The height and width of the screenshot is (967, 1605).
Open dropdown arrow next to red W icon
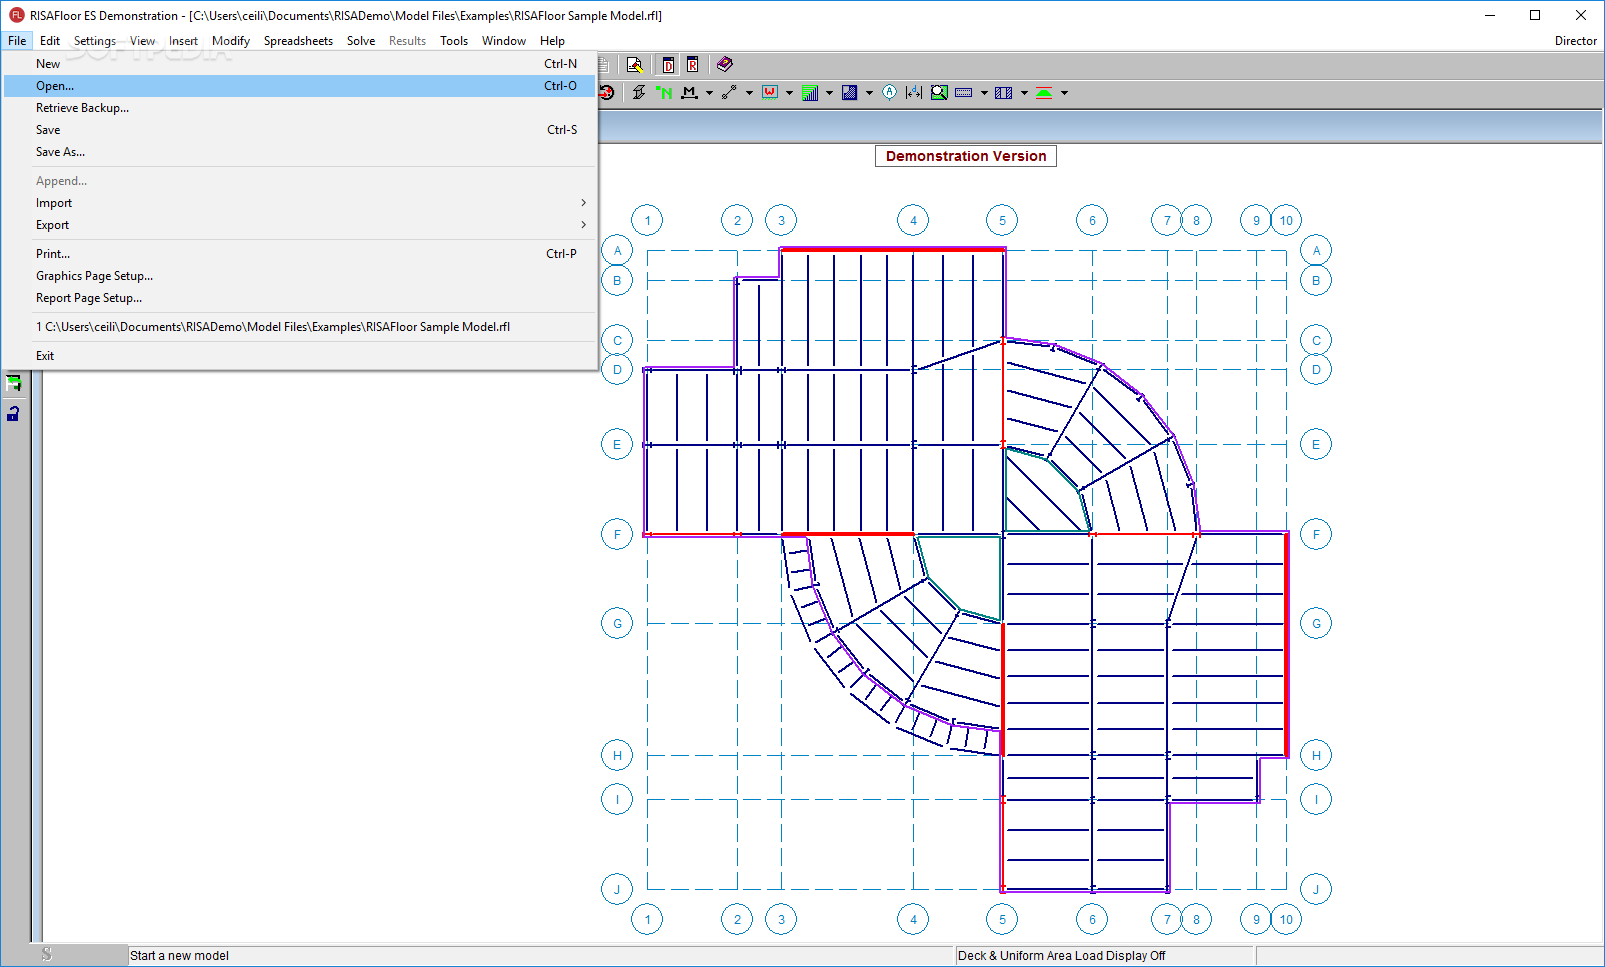pos(789,93)
